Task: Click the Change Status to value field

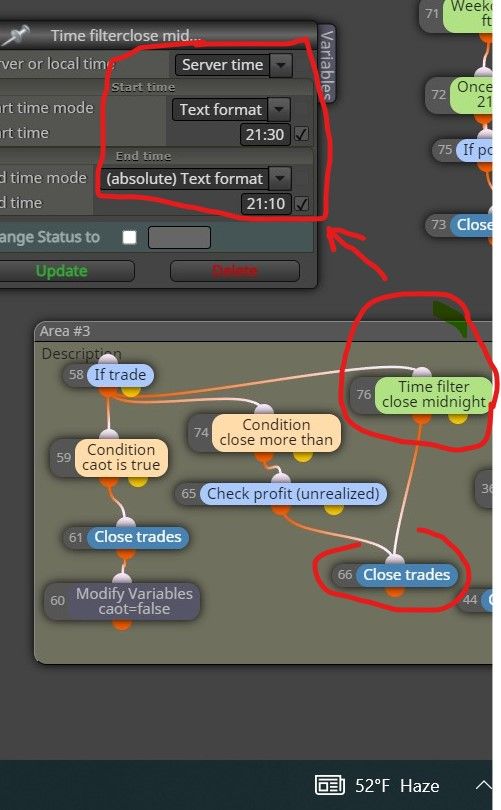Action: (x=179, y=237)
